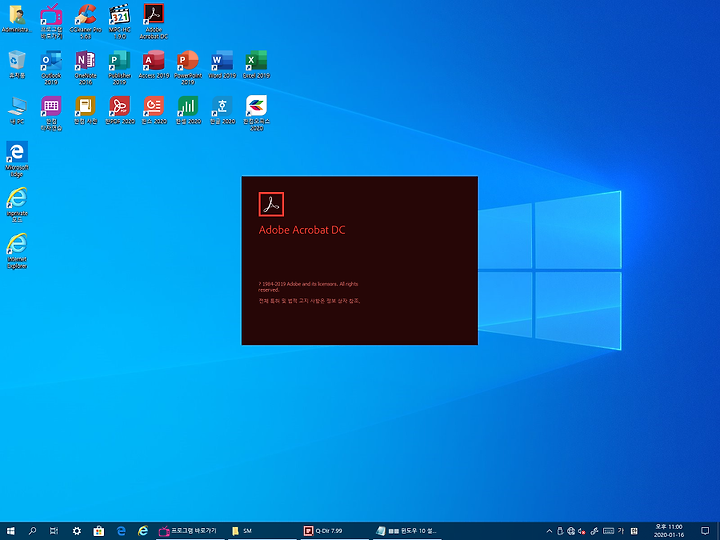This screenshot has height=540, width=720.
Task: Open Settings gear on the taskbar
Action: (x=76, y=531)
